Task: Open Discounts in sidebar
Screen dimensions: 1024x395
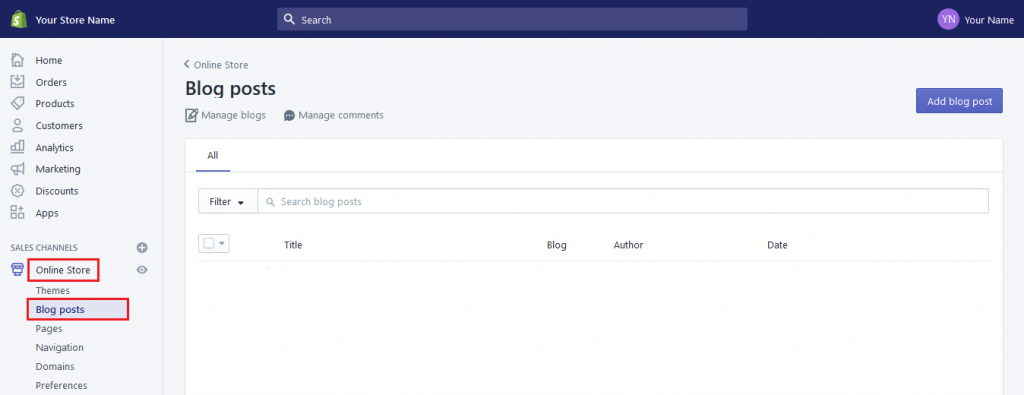Action: point(57,191)
